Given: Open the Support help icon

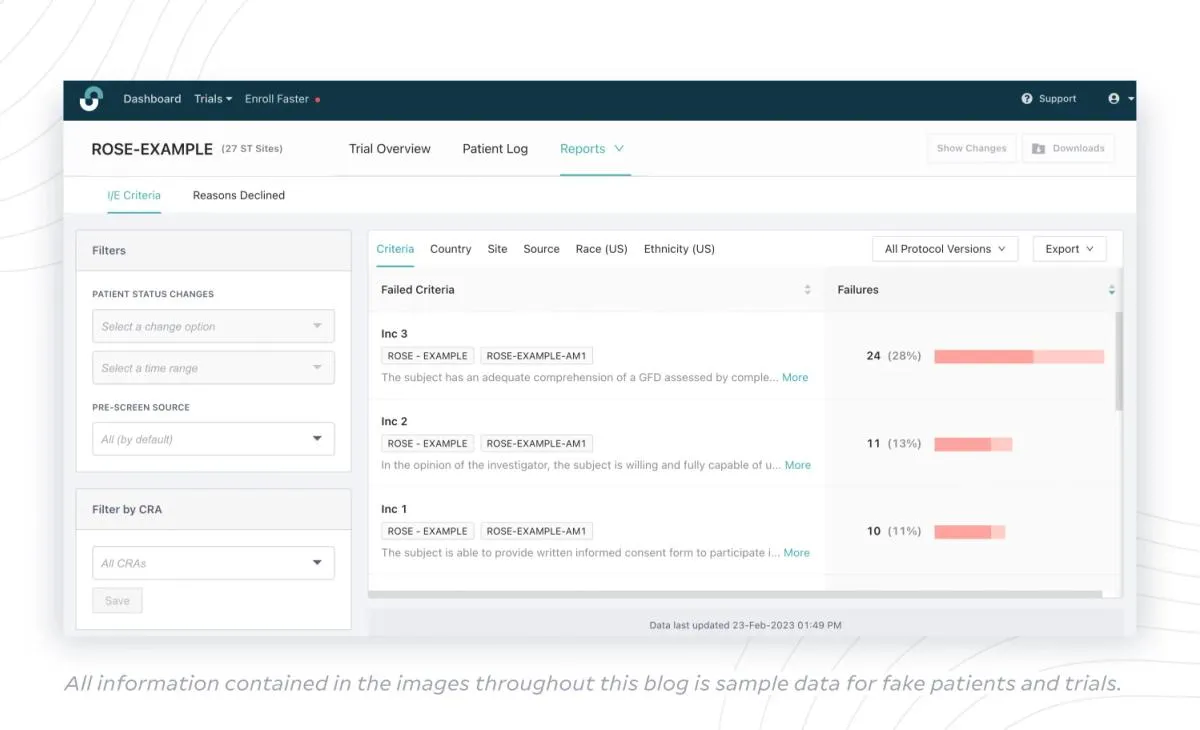Looking at the screenshot, I should [x=1026, y=99].
